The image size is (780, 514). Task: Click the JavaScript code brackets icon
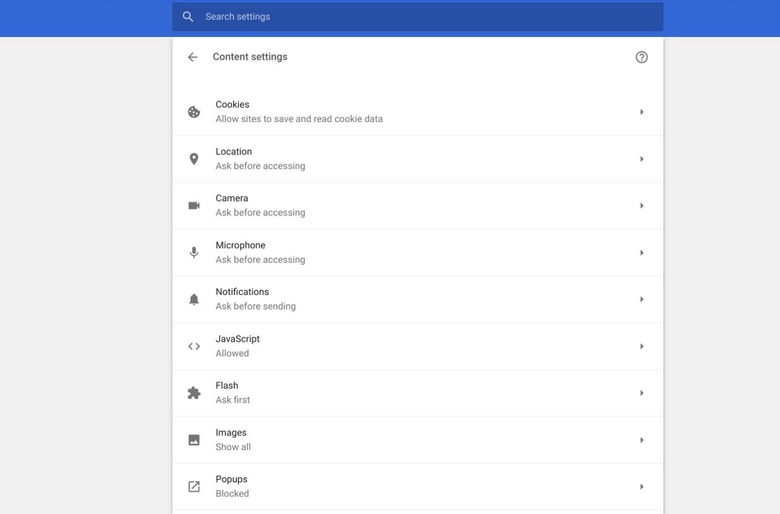(x=194, y=346)
